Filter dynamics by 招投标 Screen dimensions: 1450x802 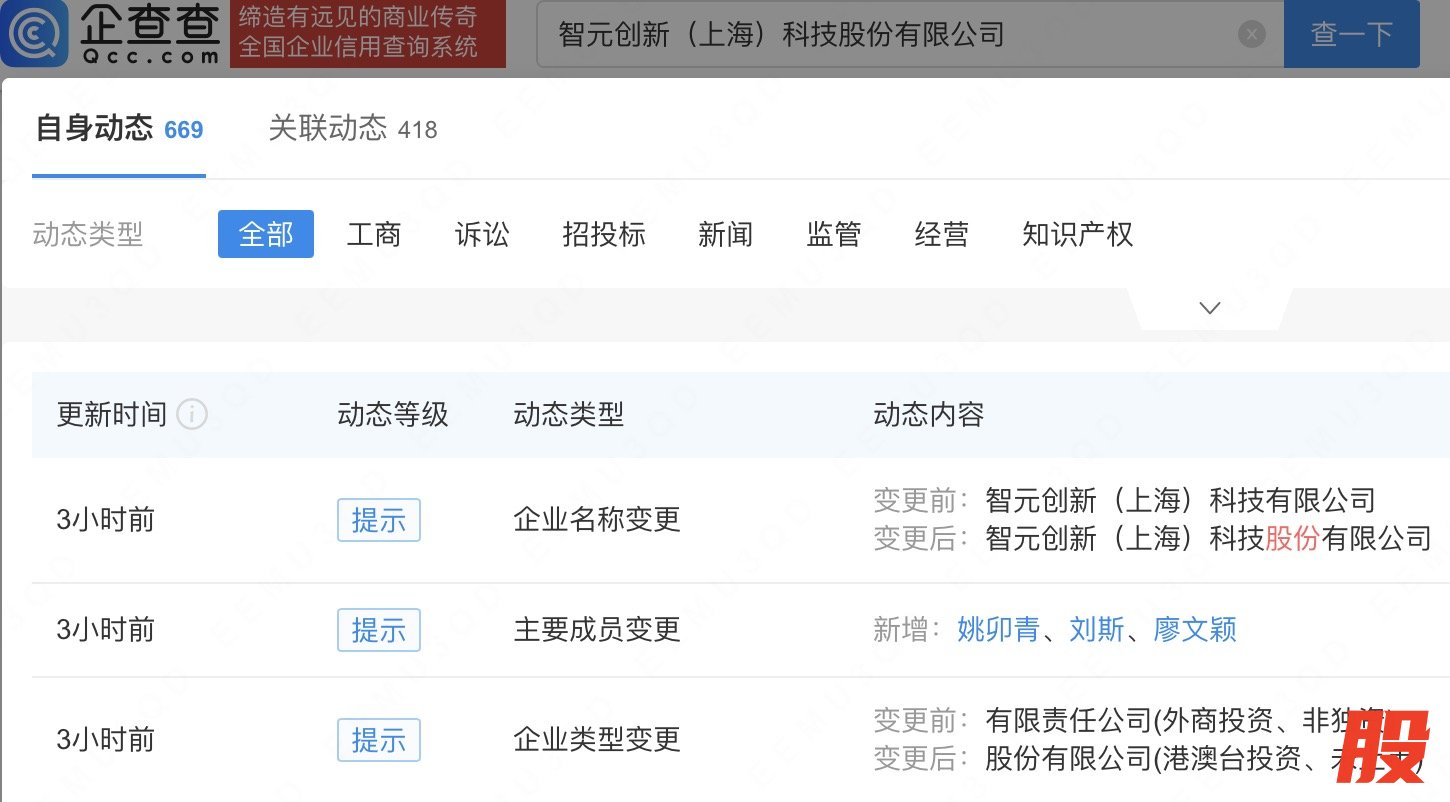click(604, 234)
